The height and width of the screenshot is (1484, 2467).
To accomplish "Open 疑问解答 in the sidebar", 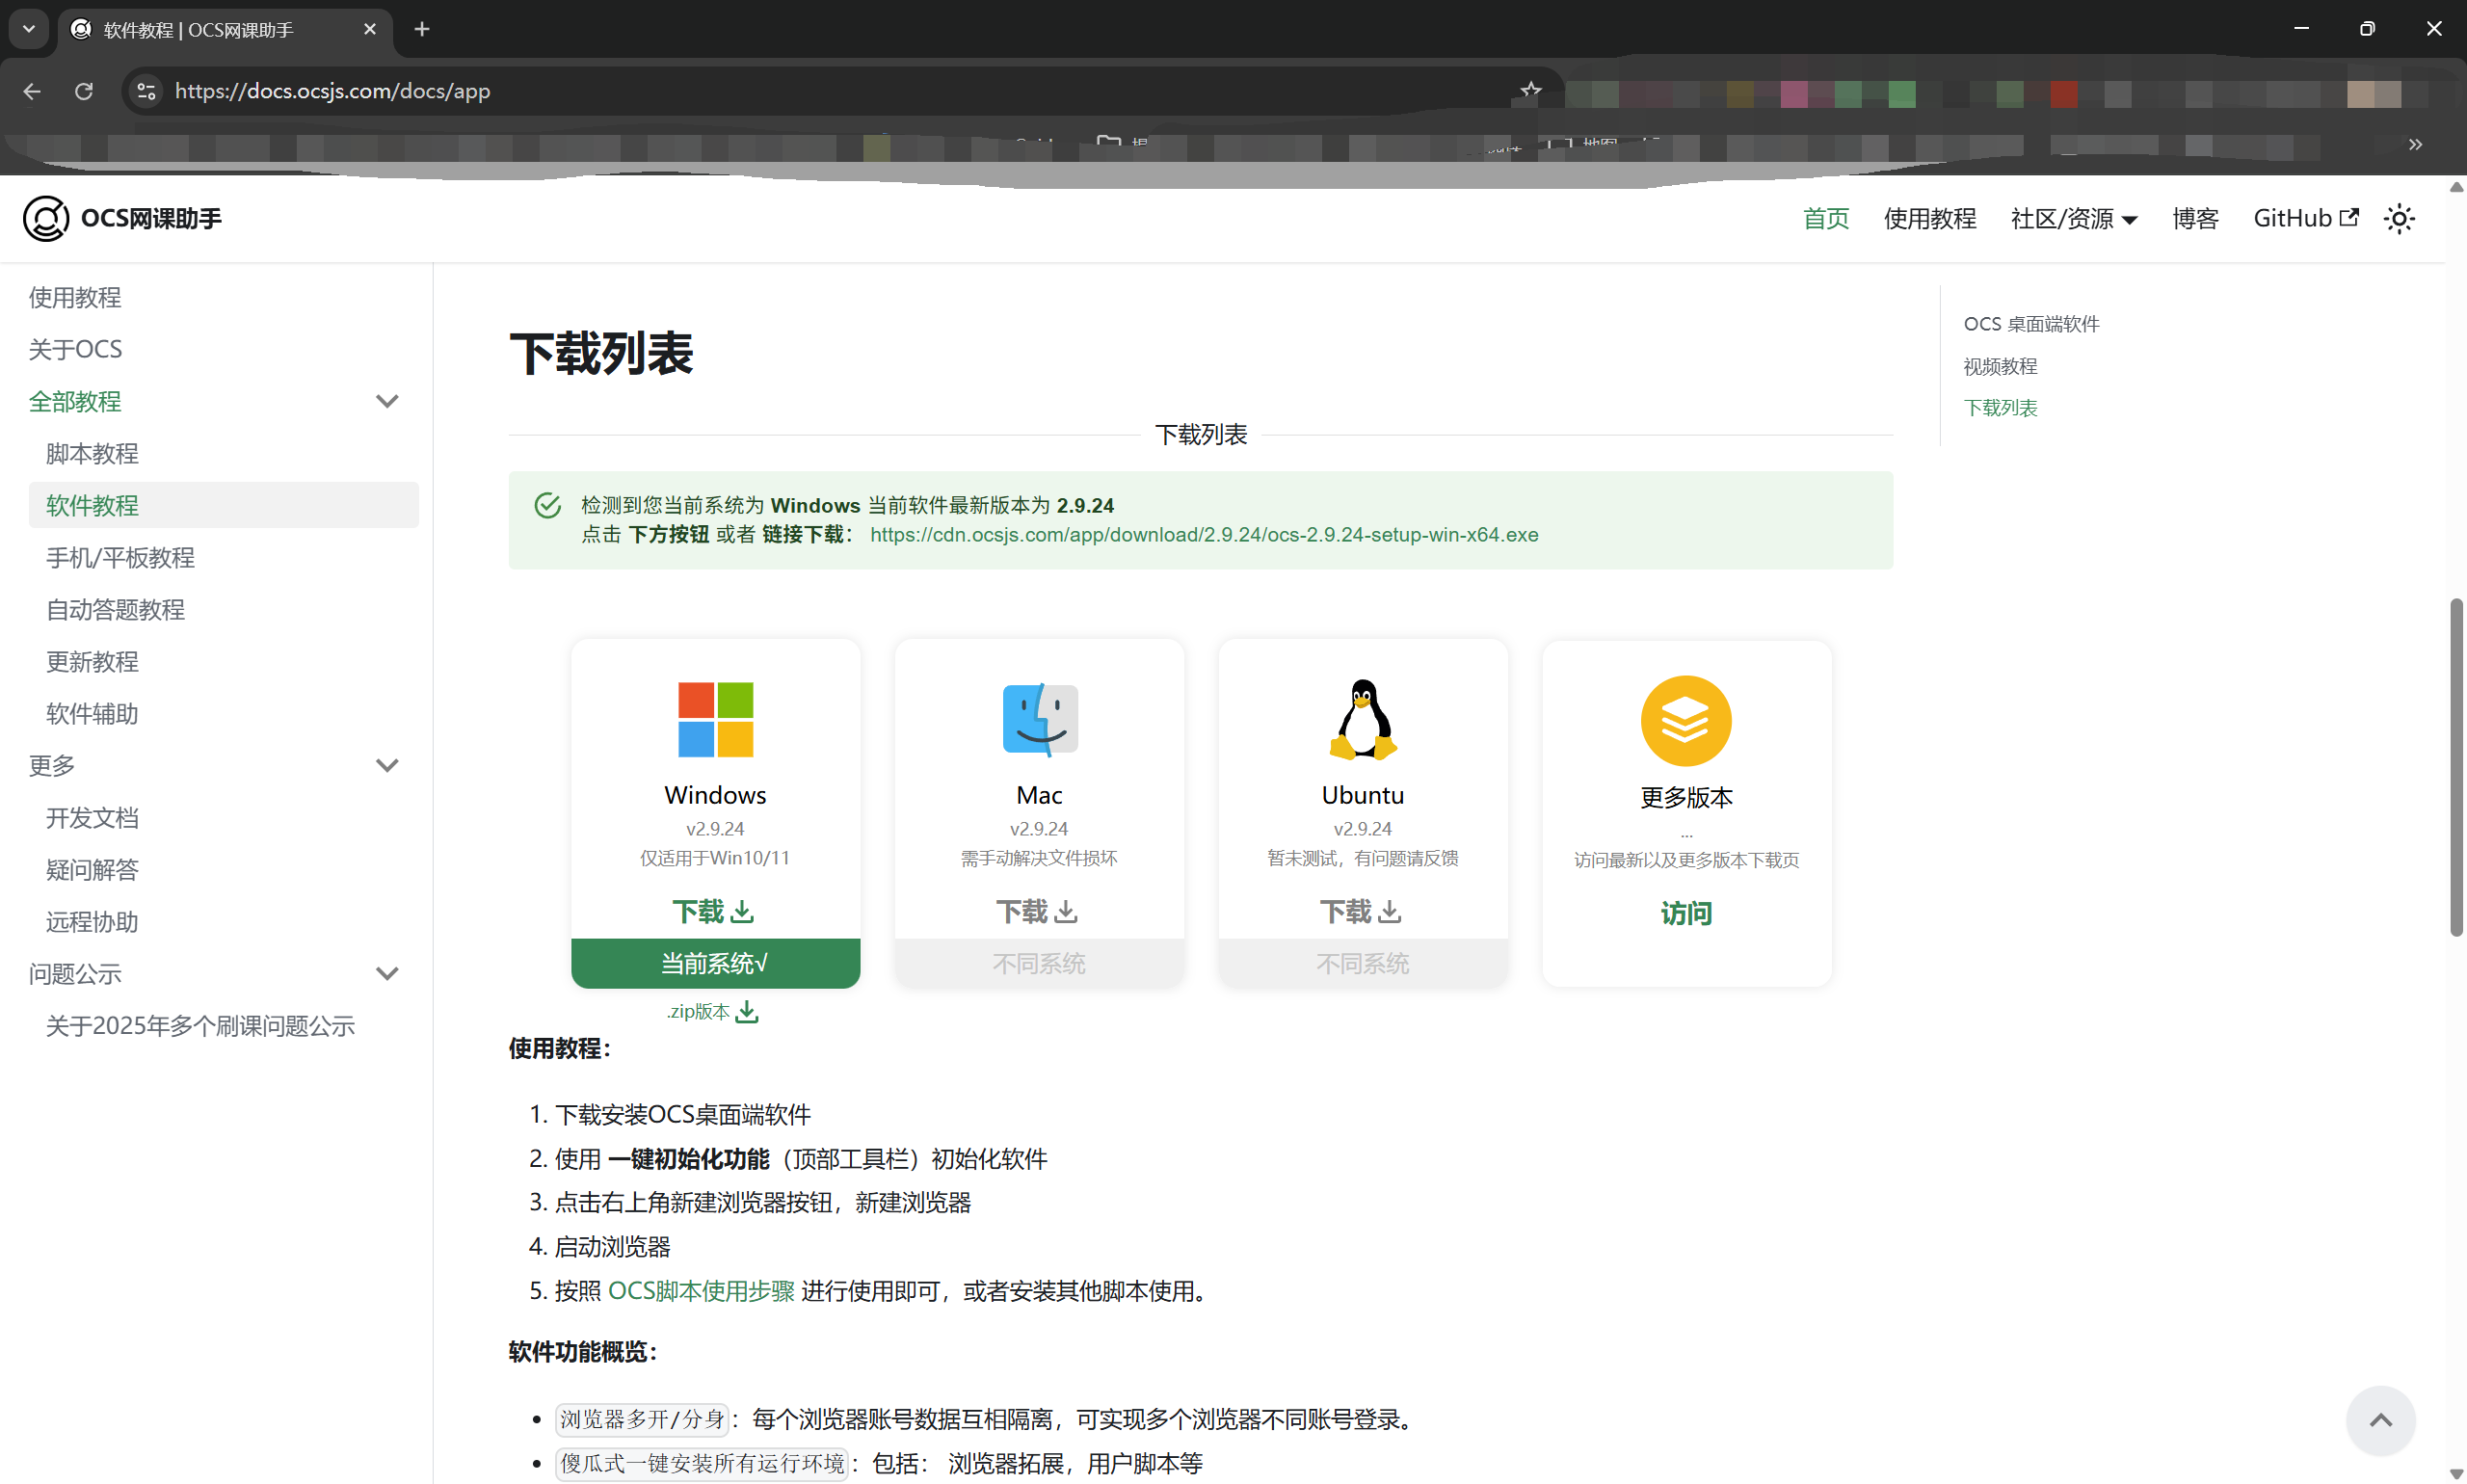I will coord(92,869).
